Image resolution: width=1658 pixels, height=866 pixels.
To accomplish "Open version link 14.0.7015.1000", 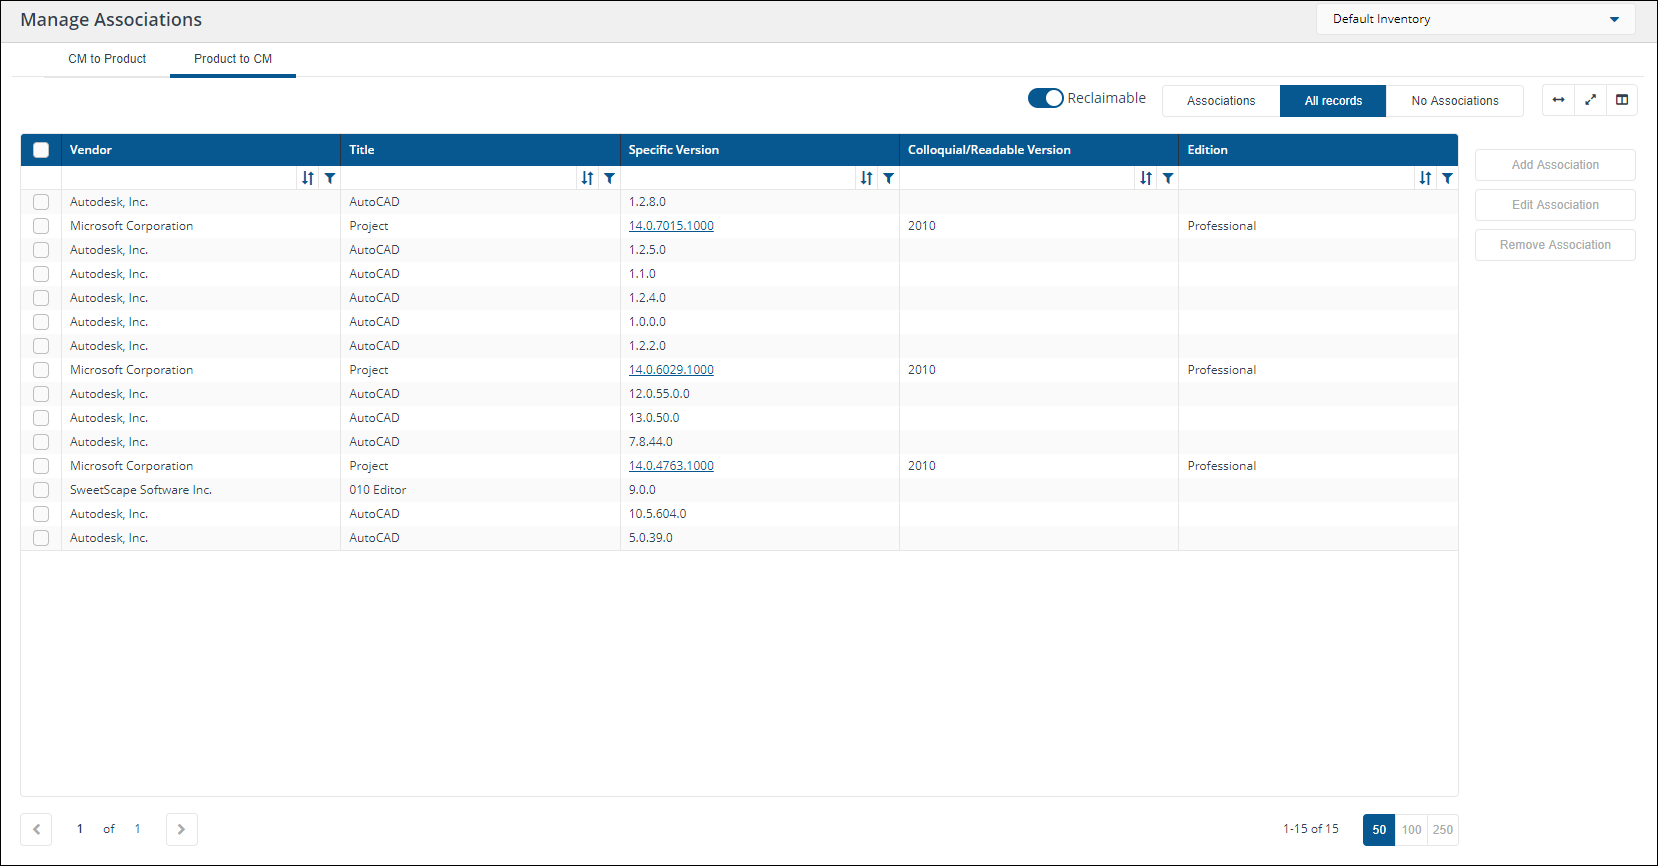I will 671,226.
